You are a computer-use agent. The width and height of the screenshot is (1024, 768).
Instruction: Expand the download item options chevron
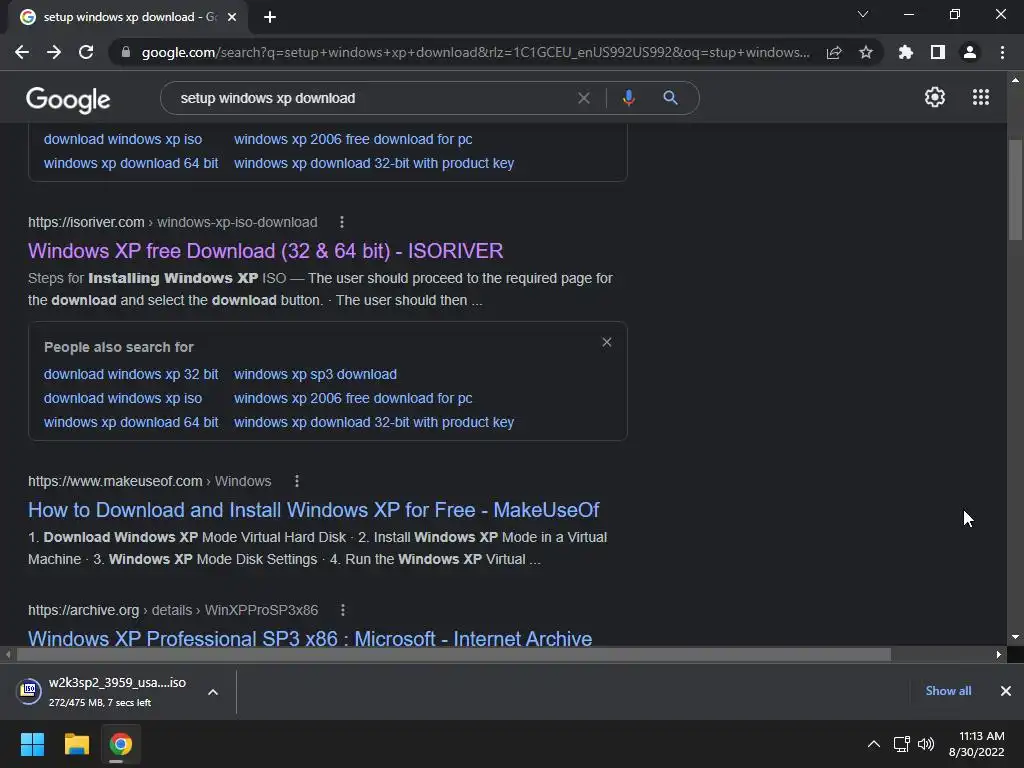coord(213,692)
